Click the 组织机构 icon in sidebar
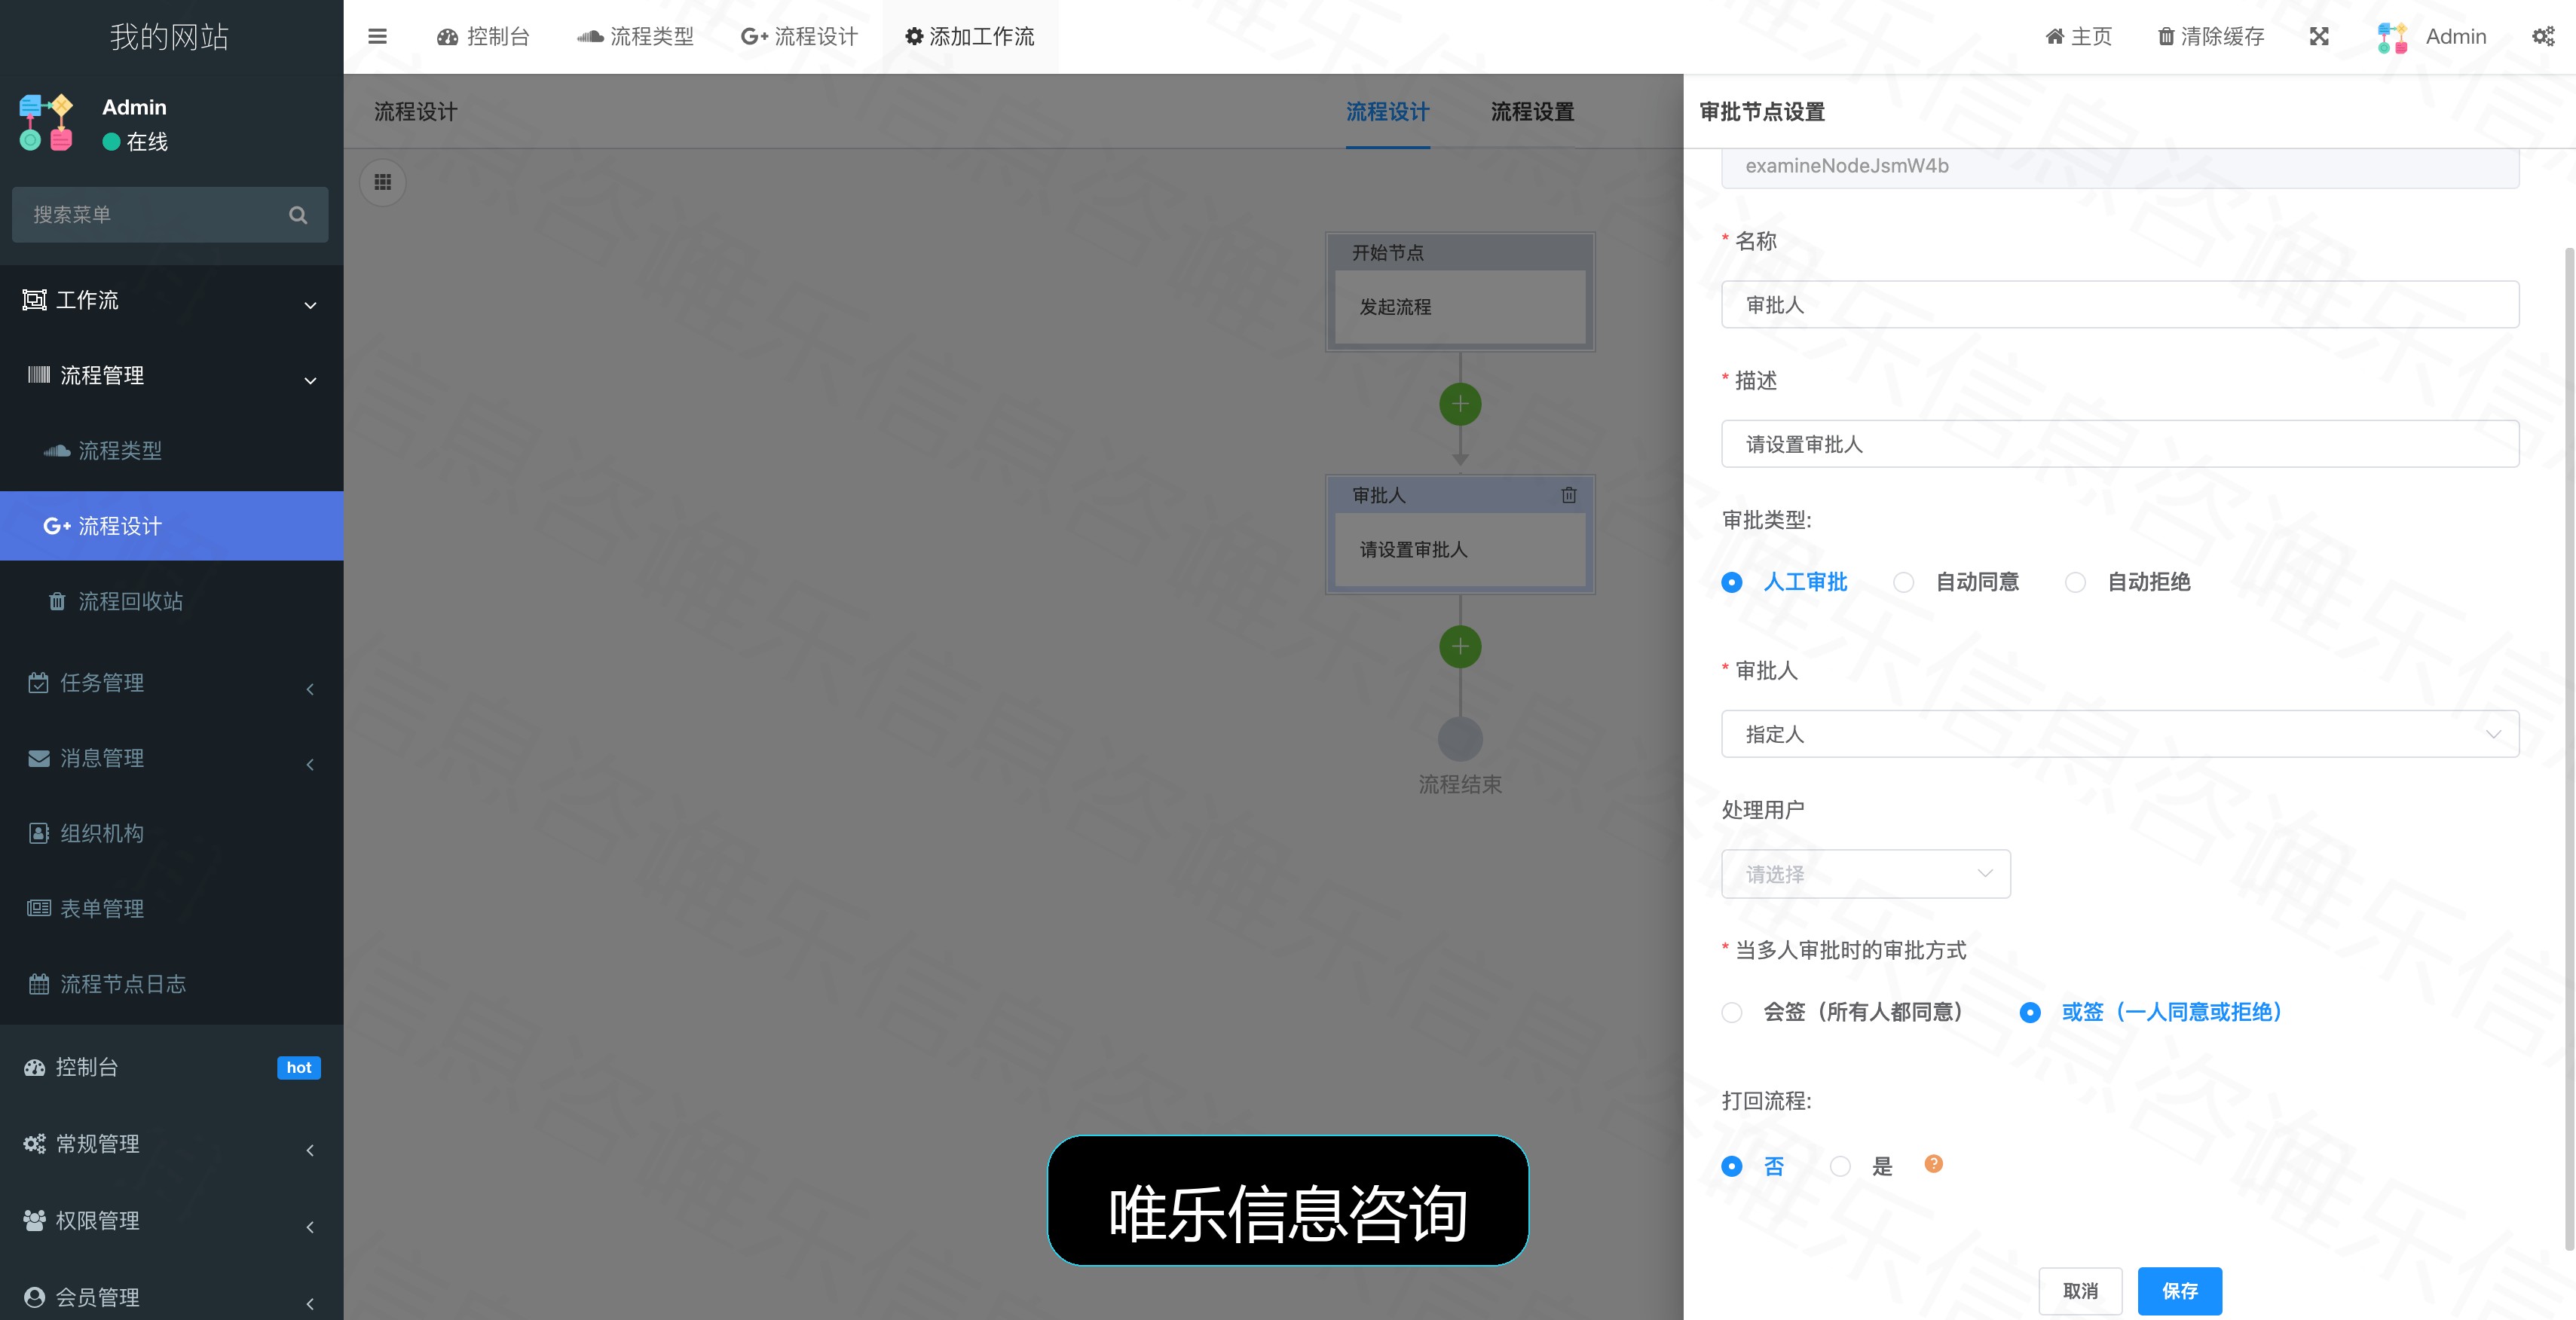This screenshot has width=2576, height=1320. tap(39, 833)
